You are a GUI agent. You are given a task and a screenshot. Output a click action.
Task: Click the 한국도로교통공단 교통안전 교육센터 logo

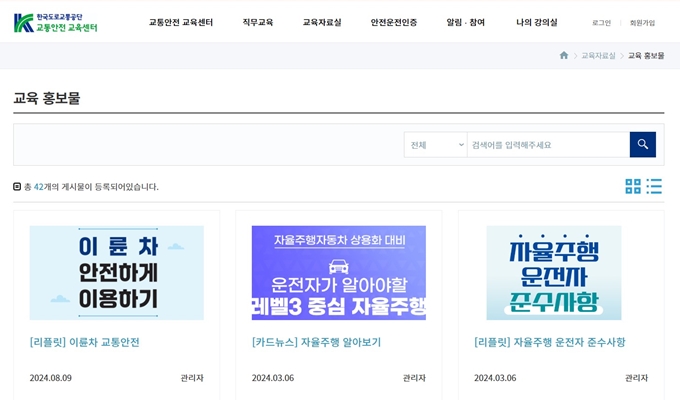pyautogui.click(x=56, y=23)
